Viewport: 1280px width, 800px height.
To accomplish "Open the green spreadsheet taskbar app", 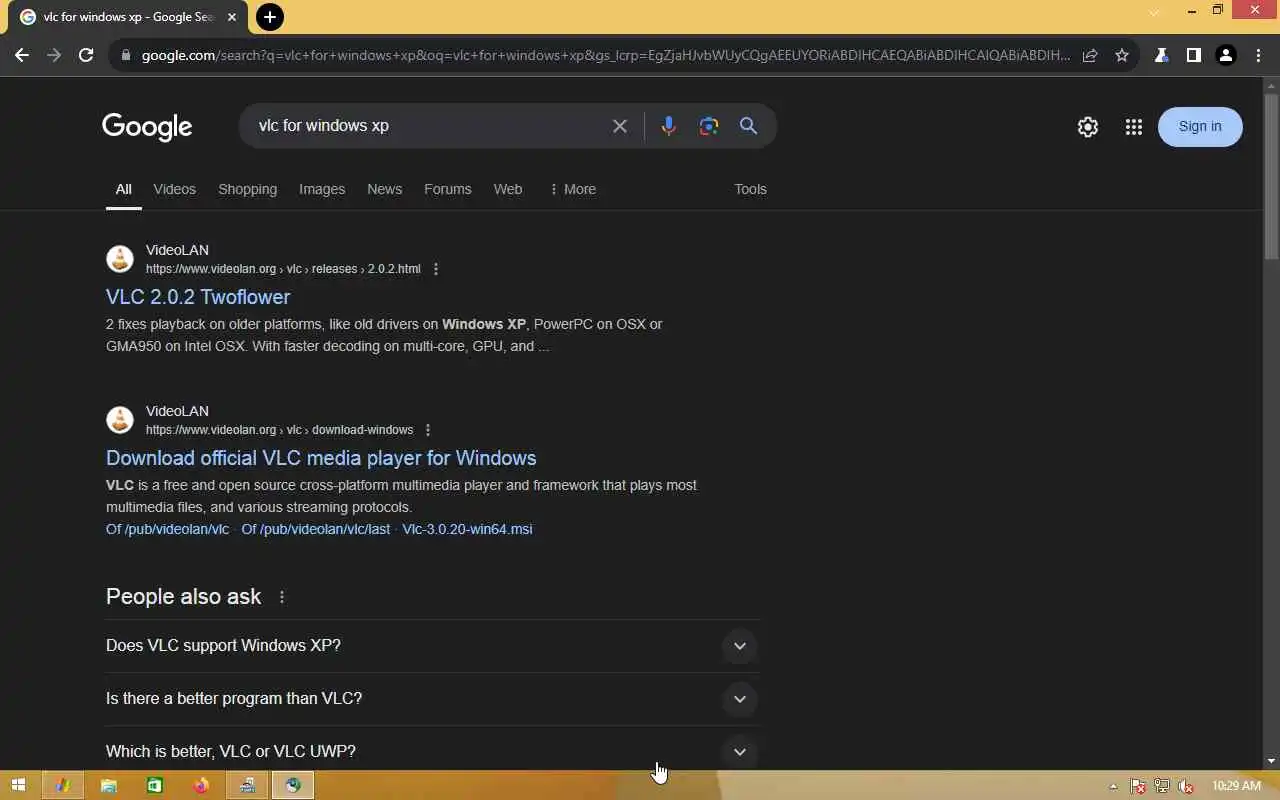I will (x=155, y=786).
